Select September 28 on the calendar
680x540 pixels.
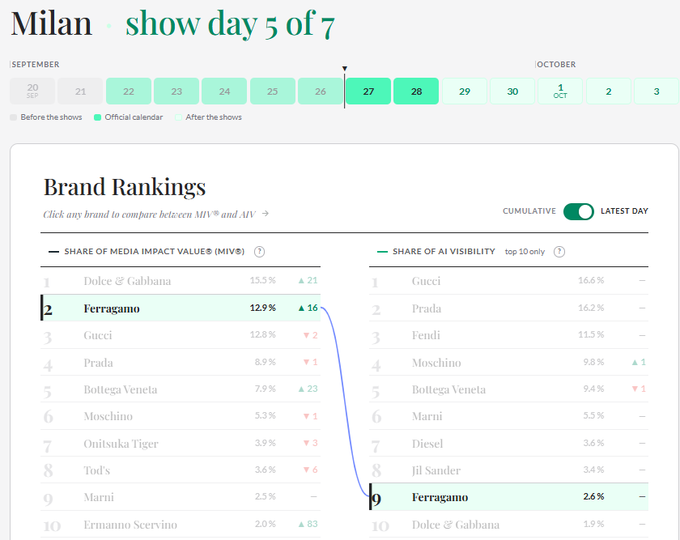click(x=416, y=91)
